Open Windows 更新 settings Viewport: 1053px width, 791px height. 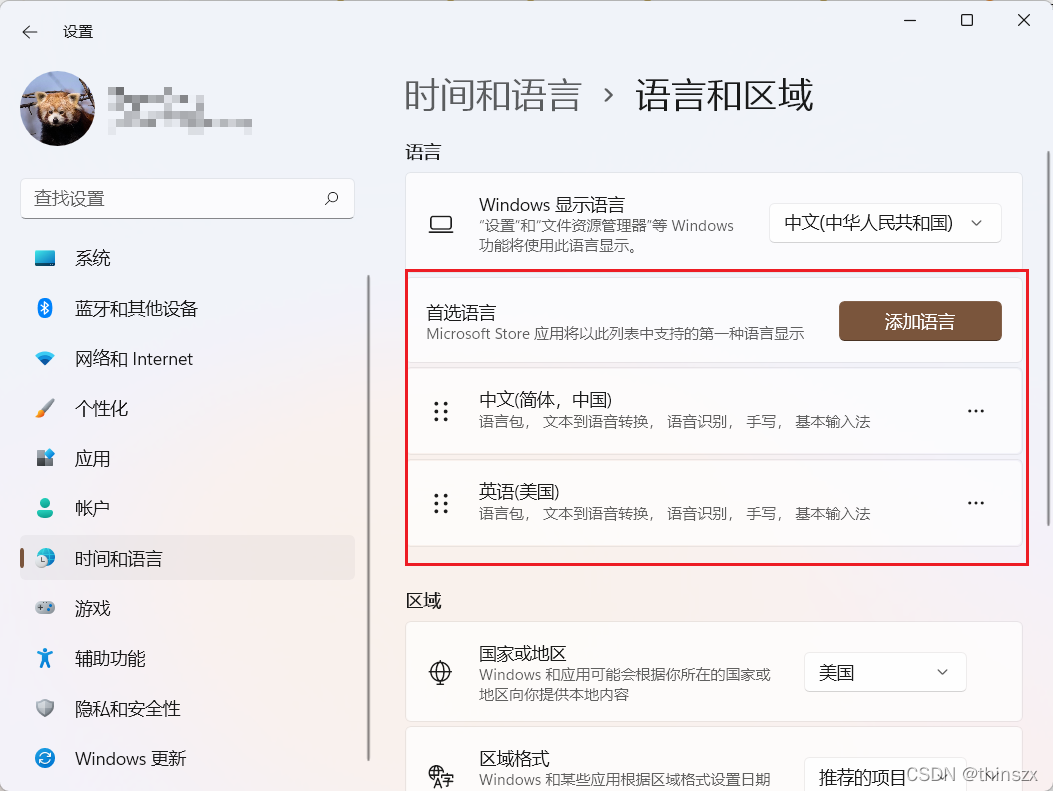tap(187, 758)
